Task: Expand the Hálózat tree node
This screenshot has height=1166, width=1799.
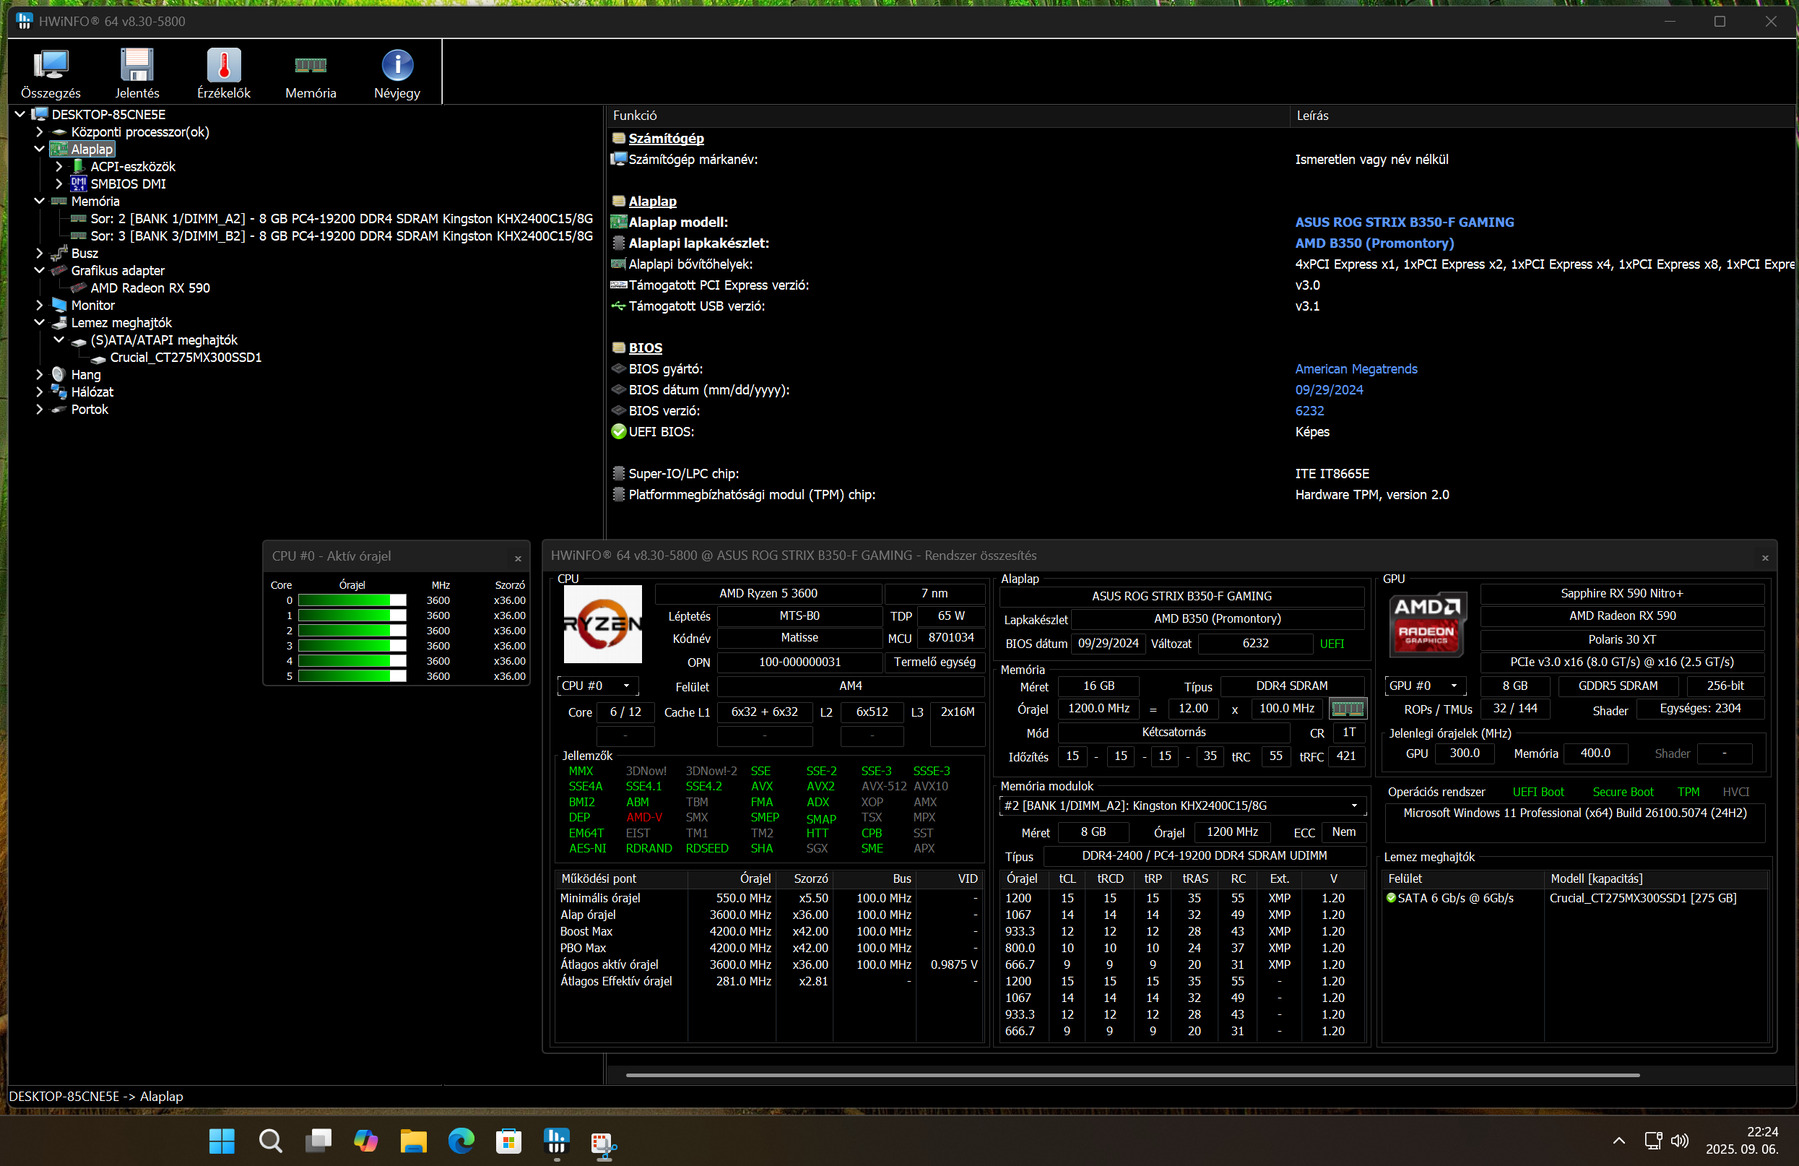Action: coord(39,392)
